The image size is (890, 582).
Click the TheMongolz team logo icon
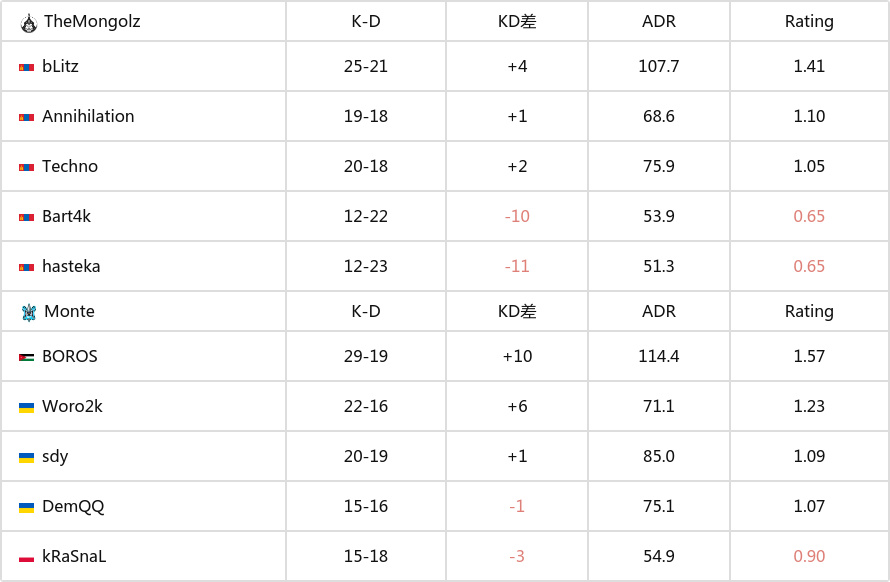pos(28,23)
